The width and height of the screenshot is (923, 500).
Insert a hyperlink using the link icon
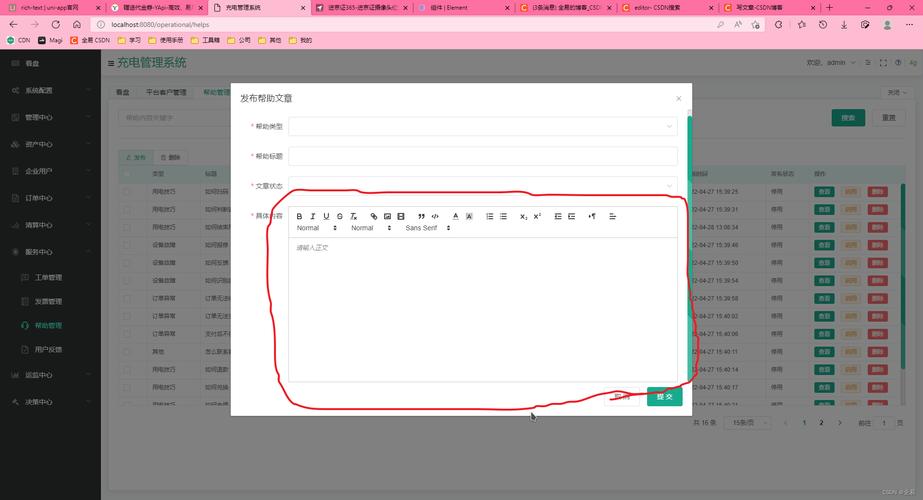tap(374, 216)
